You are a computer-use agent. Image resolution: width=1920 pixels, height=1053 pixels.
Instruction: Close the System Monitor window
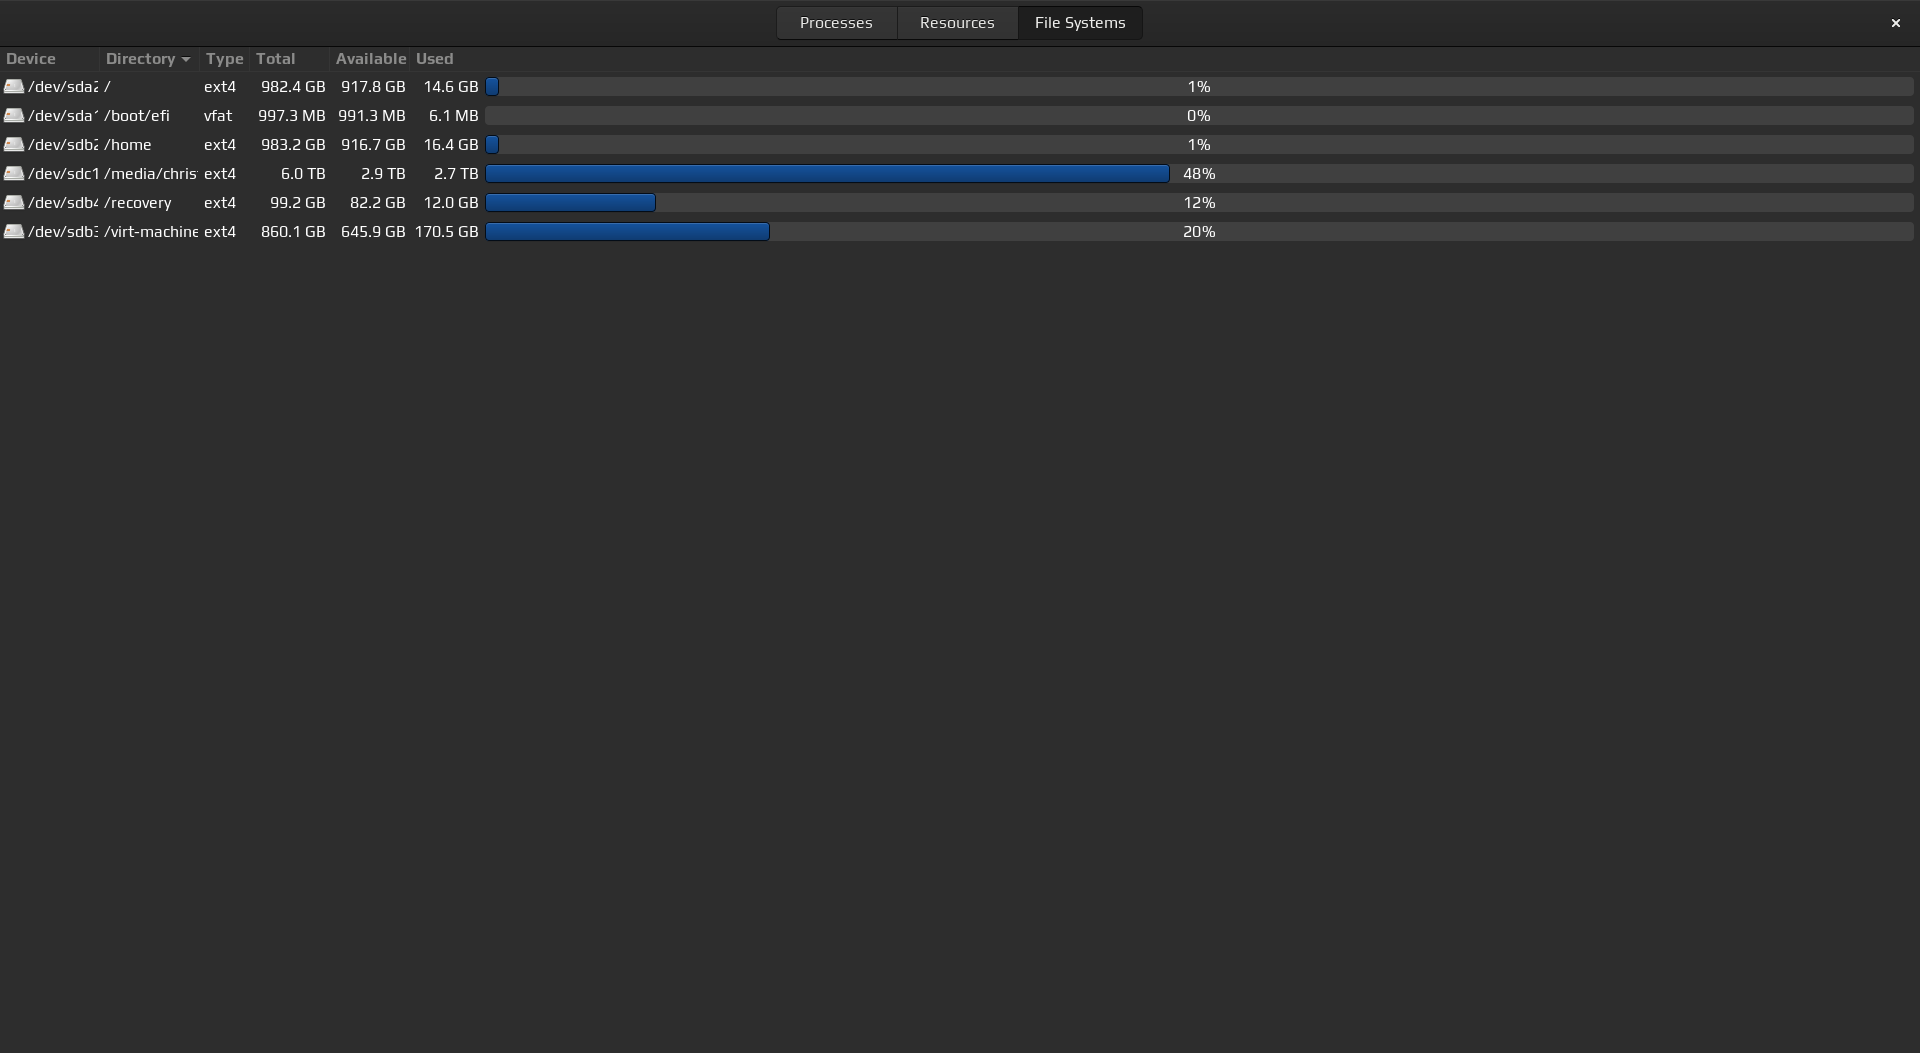pyautogui.click(x=1895, y=23)
